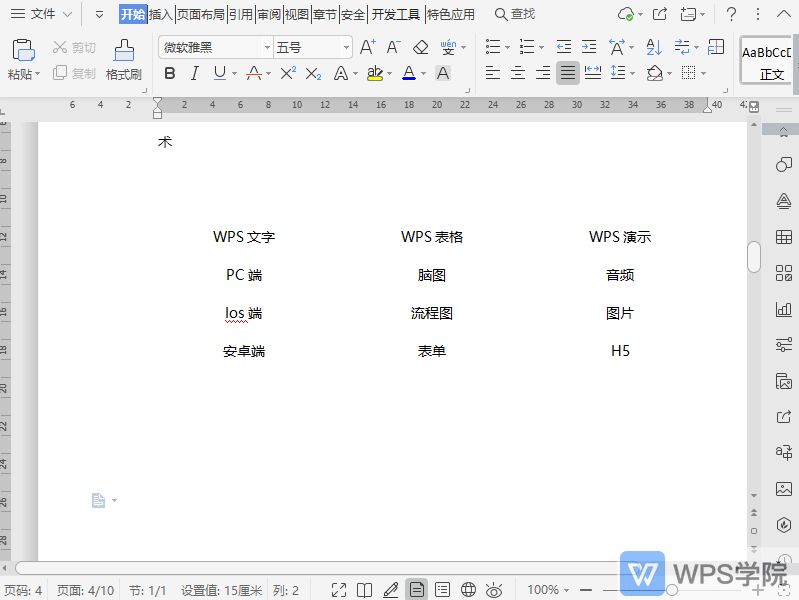The height and width of the screenshot is (600, 799).
Task: Toggle bold formatting
Action: point(170,73)
